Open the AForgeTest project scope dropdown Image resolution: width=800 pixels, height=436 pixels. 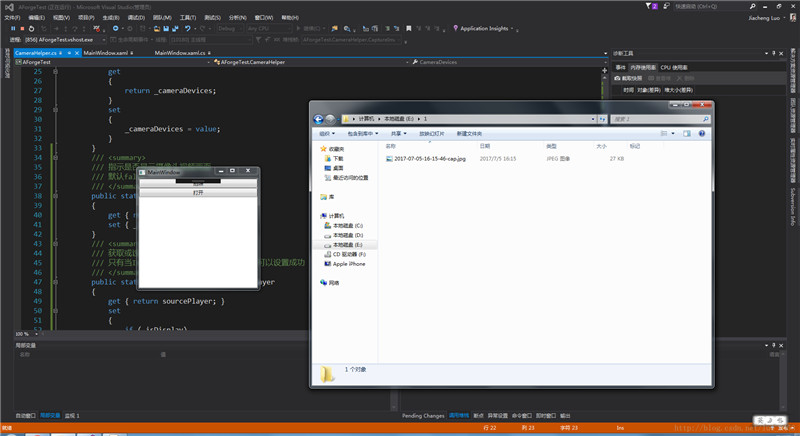209,62
